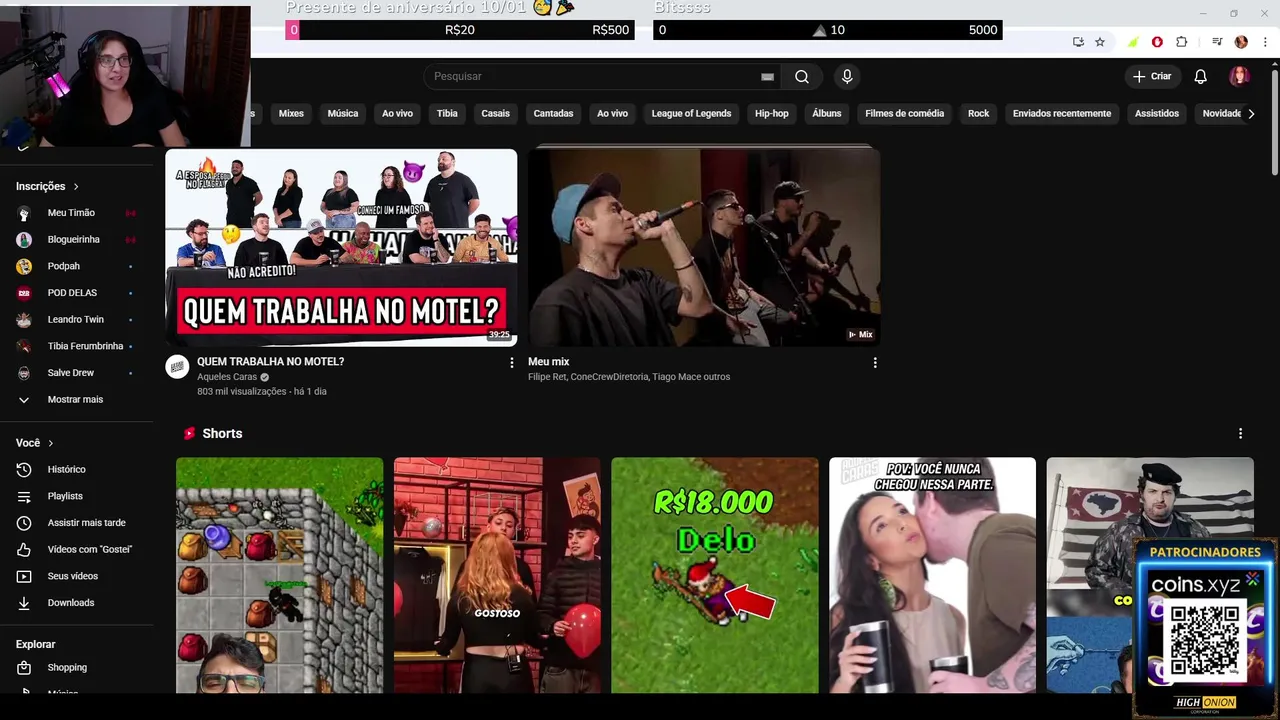Bookmark this page with the star icon
The image size is (1280, 720).
(1100, 42)
